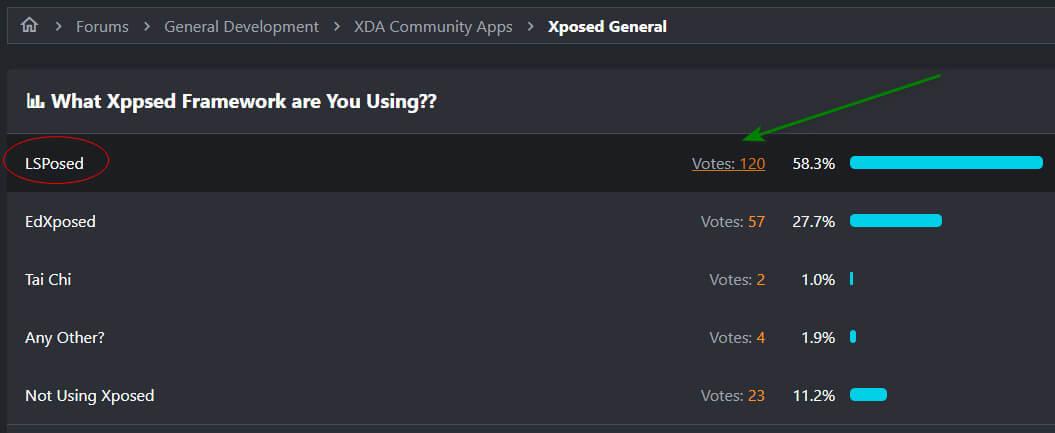This screenshot has width=1055, height=433.
Task: Click the LSPosed poll option
Action: pyautogui.click(x=55, y=163)
